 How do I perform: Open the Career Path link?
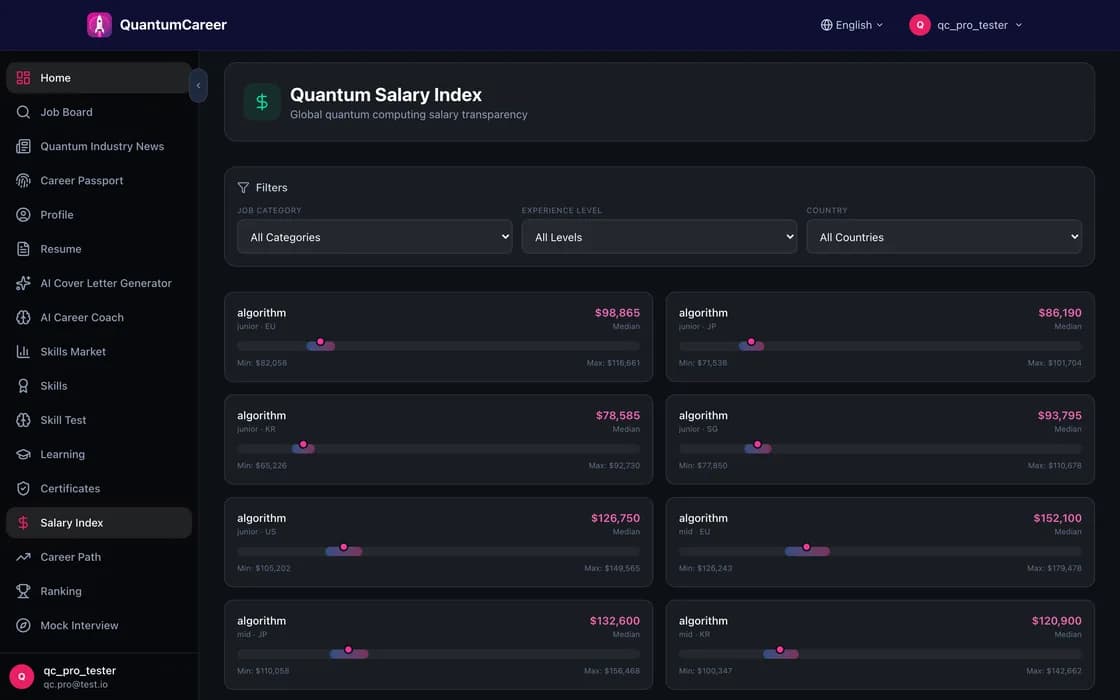(99, 557)
